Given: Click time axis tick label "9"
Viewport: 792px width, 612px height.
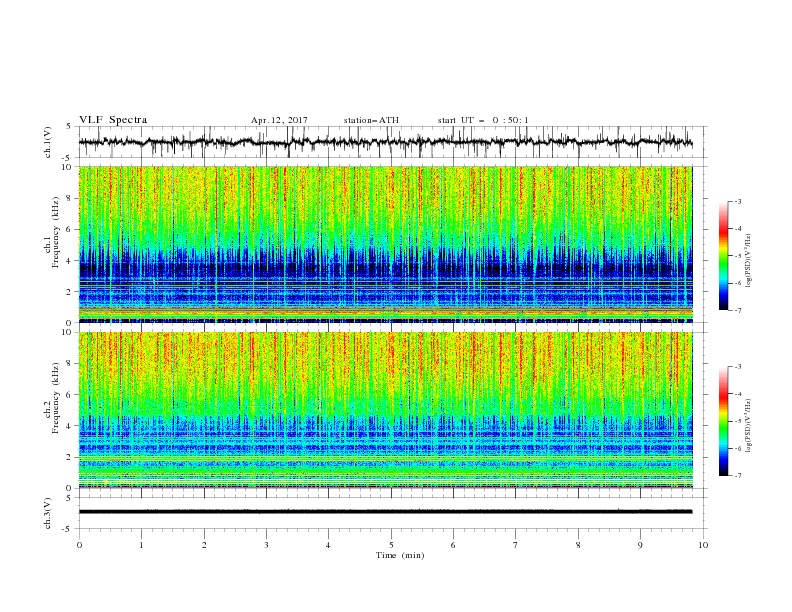Looking at the screenshot, I should click(x=640, y=545).
